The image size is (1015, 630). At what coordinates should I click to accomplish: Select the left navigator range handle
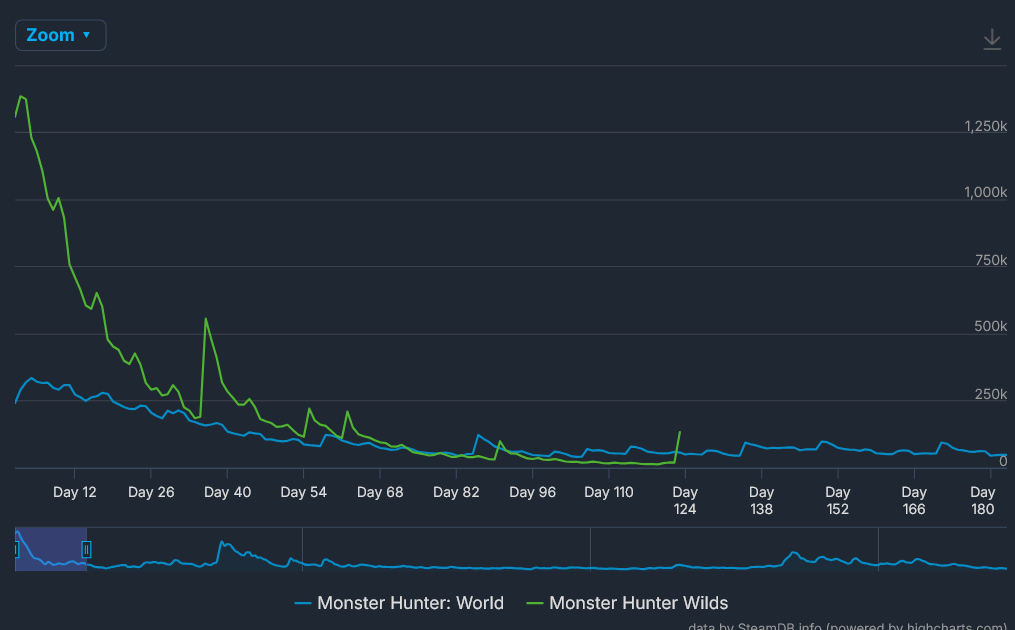pos(16,550)
